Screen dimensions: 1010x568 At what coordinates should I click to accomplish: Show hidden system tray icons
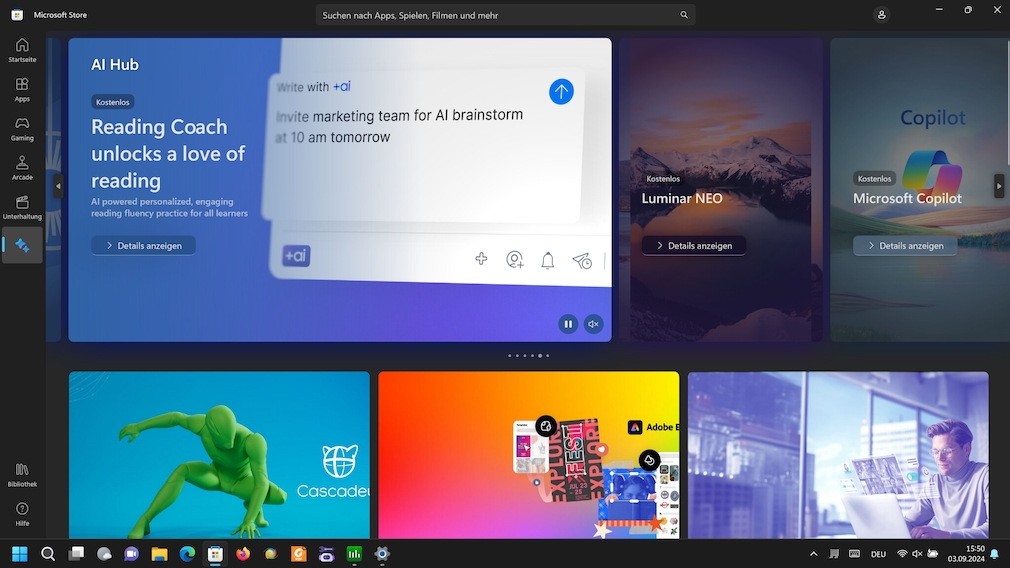pyautogui.click(x=814, y=554)
